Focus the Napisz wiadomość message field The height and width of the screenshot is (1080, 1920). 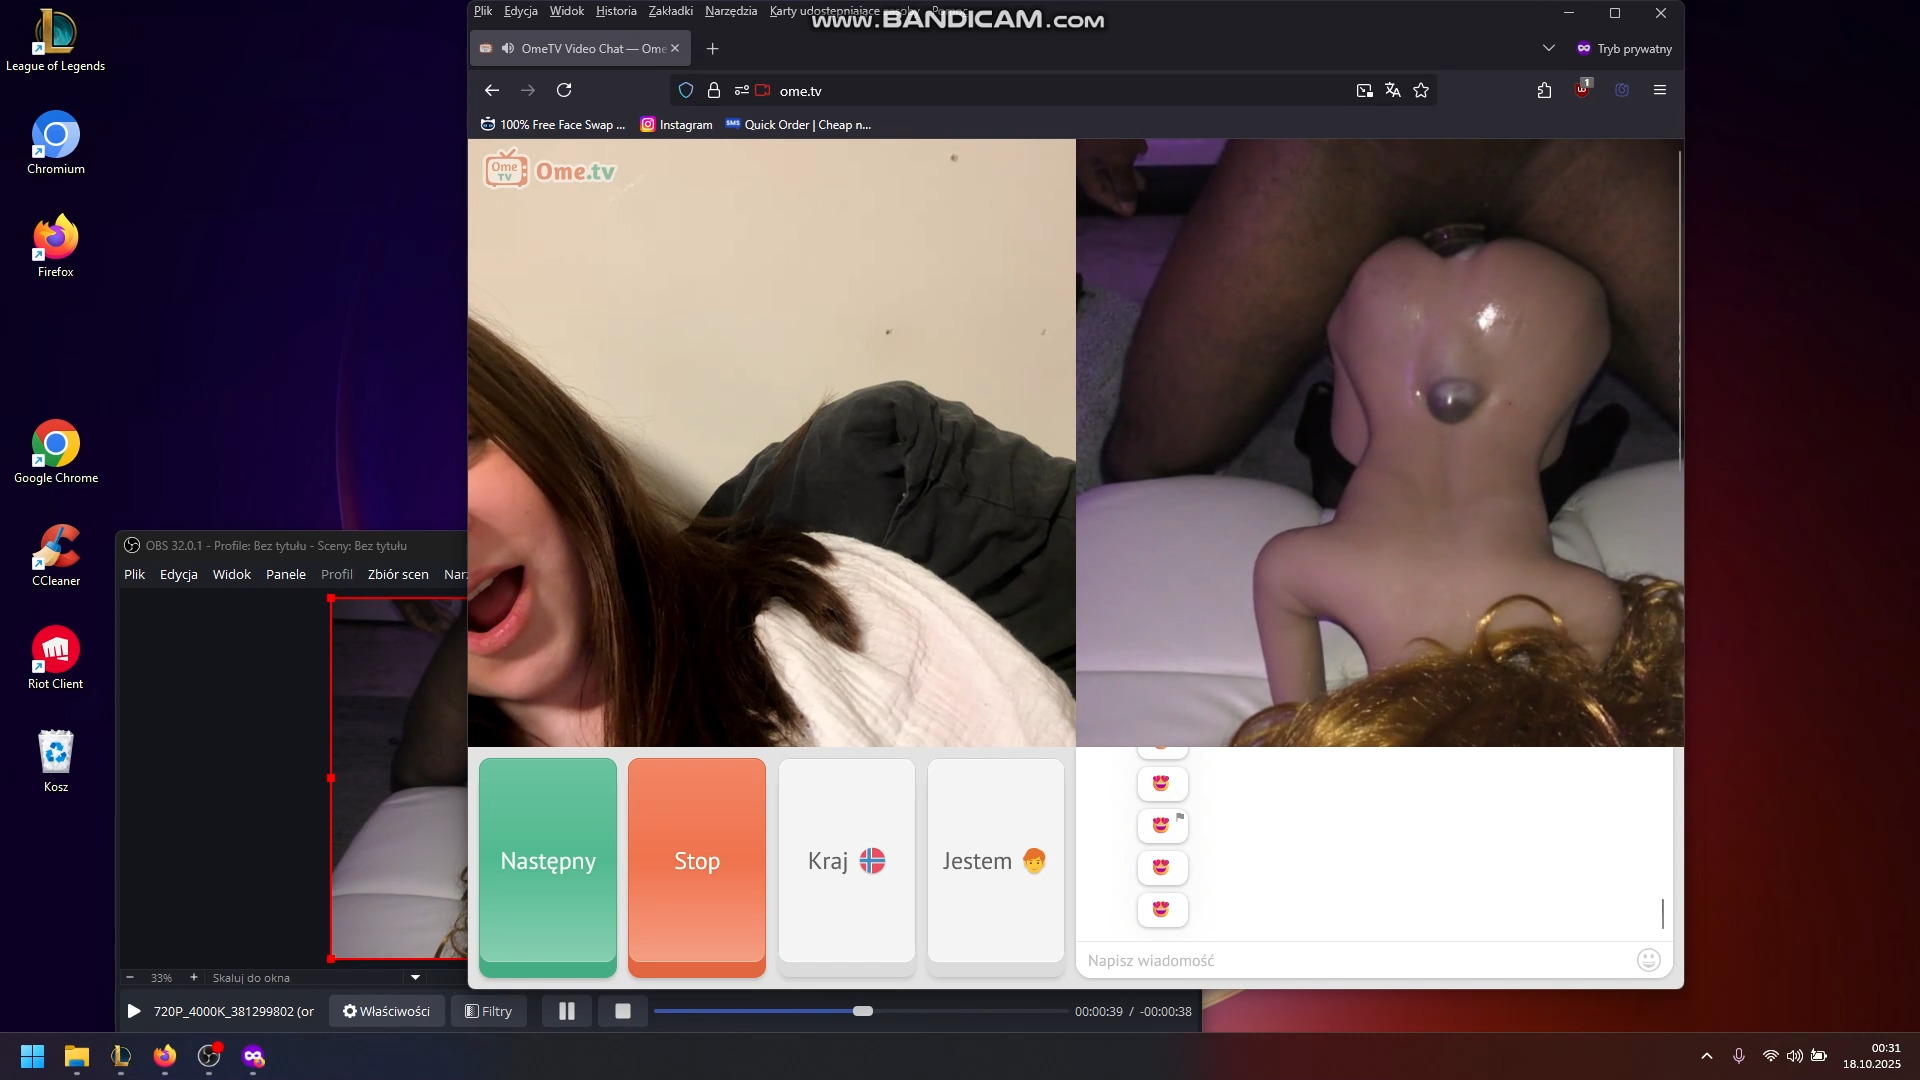1350,960
